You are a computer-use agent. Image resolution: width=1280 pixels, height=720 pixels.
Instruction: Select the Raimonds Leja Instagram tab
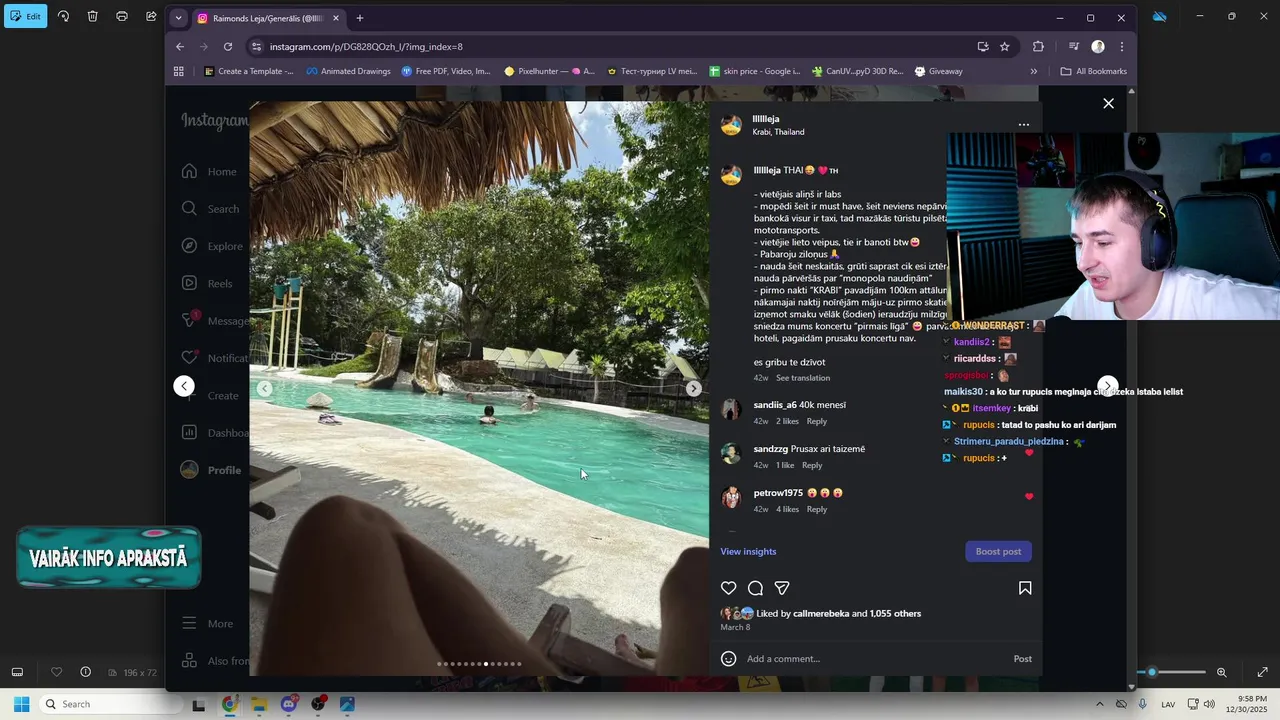(268, 18)
